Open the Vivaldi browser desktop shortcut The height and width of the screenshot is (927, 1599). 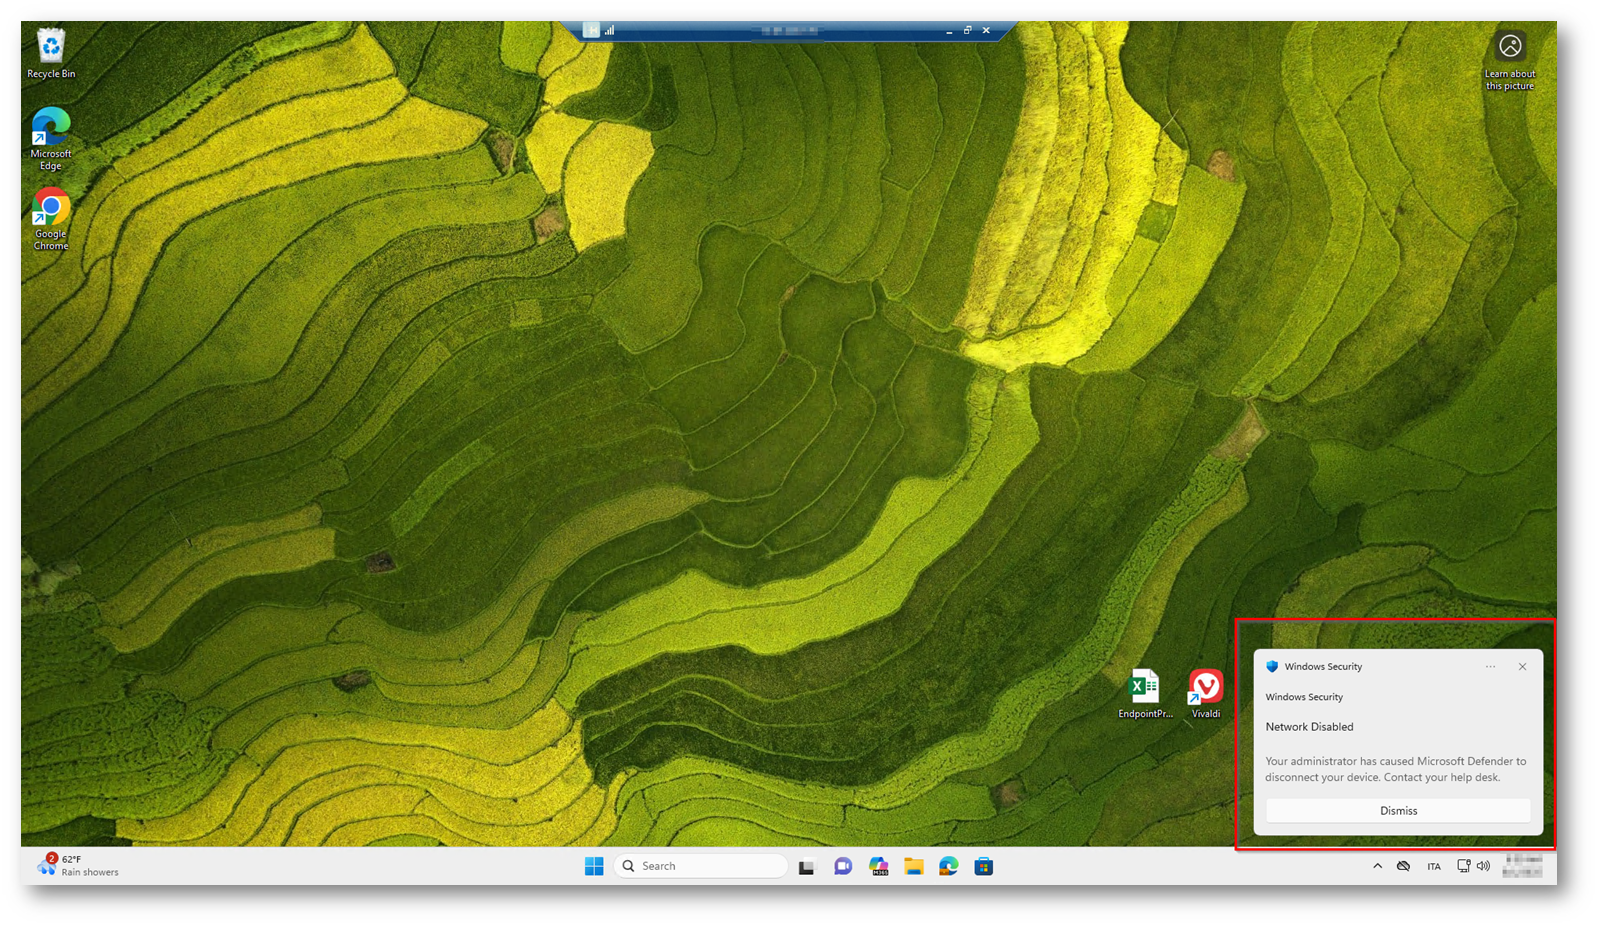click(1205, 688)
